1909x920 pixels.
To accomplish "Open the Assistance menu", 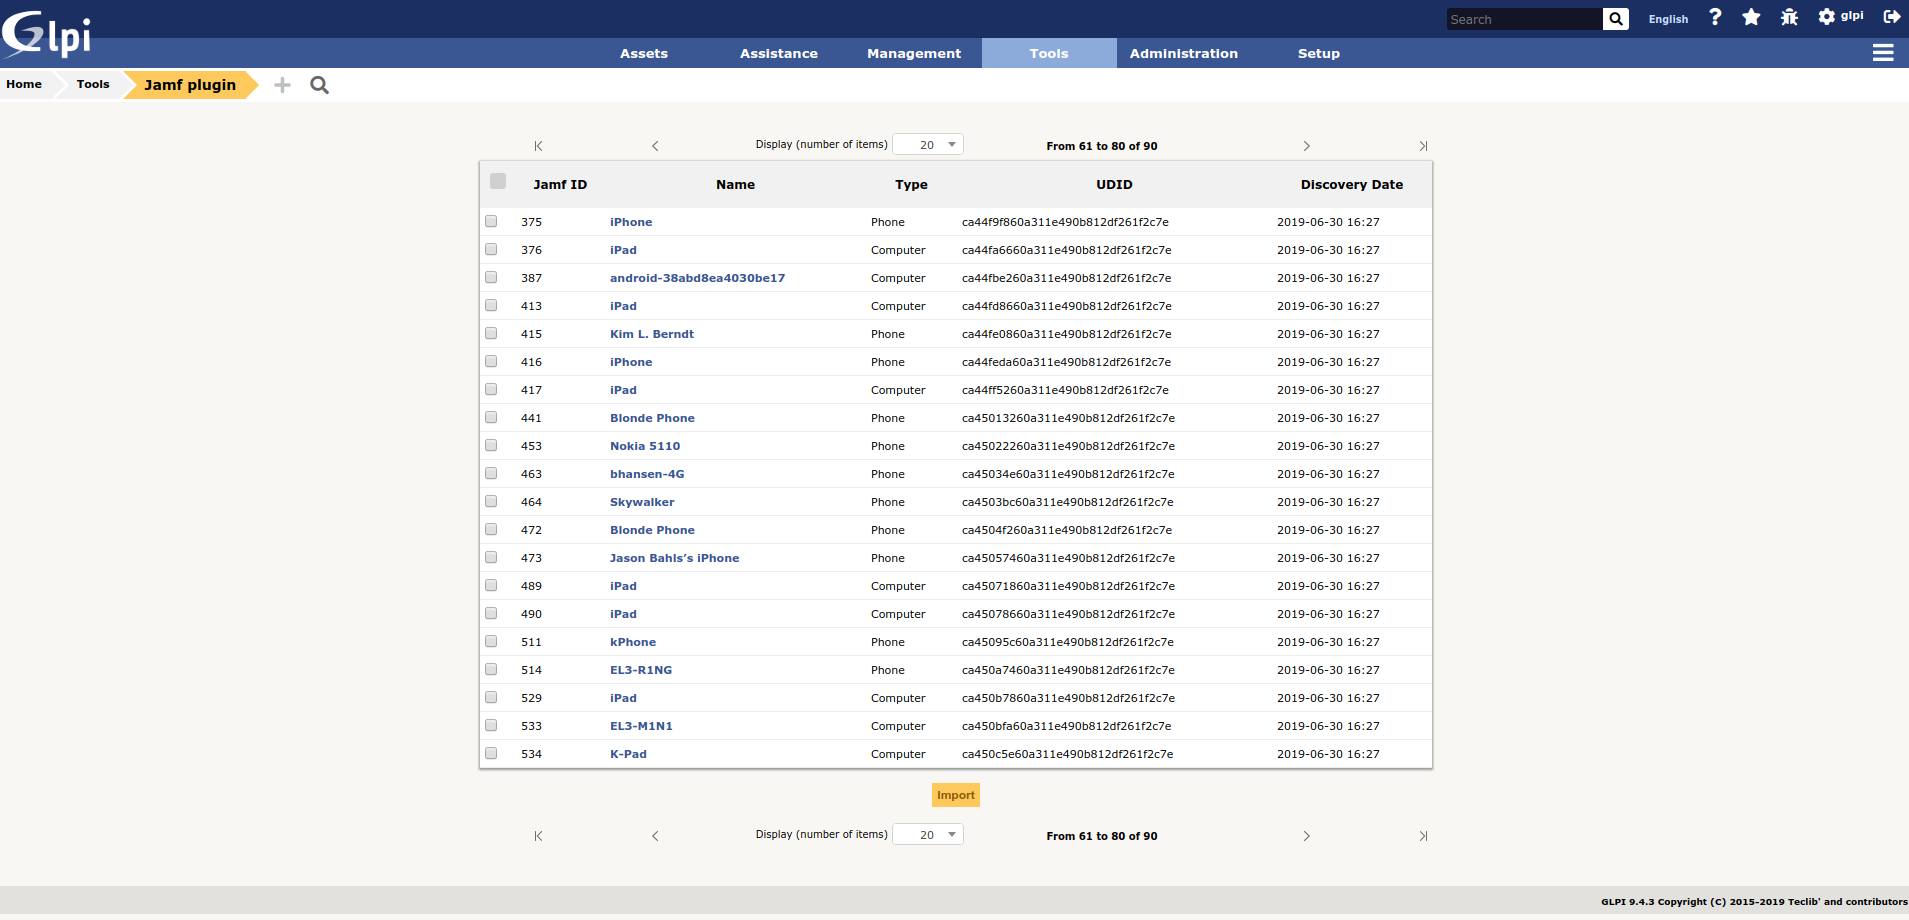I will pyautogui.click(x=779, y=54).
